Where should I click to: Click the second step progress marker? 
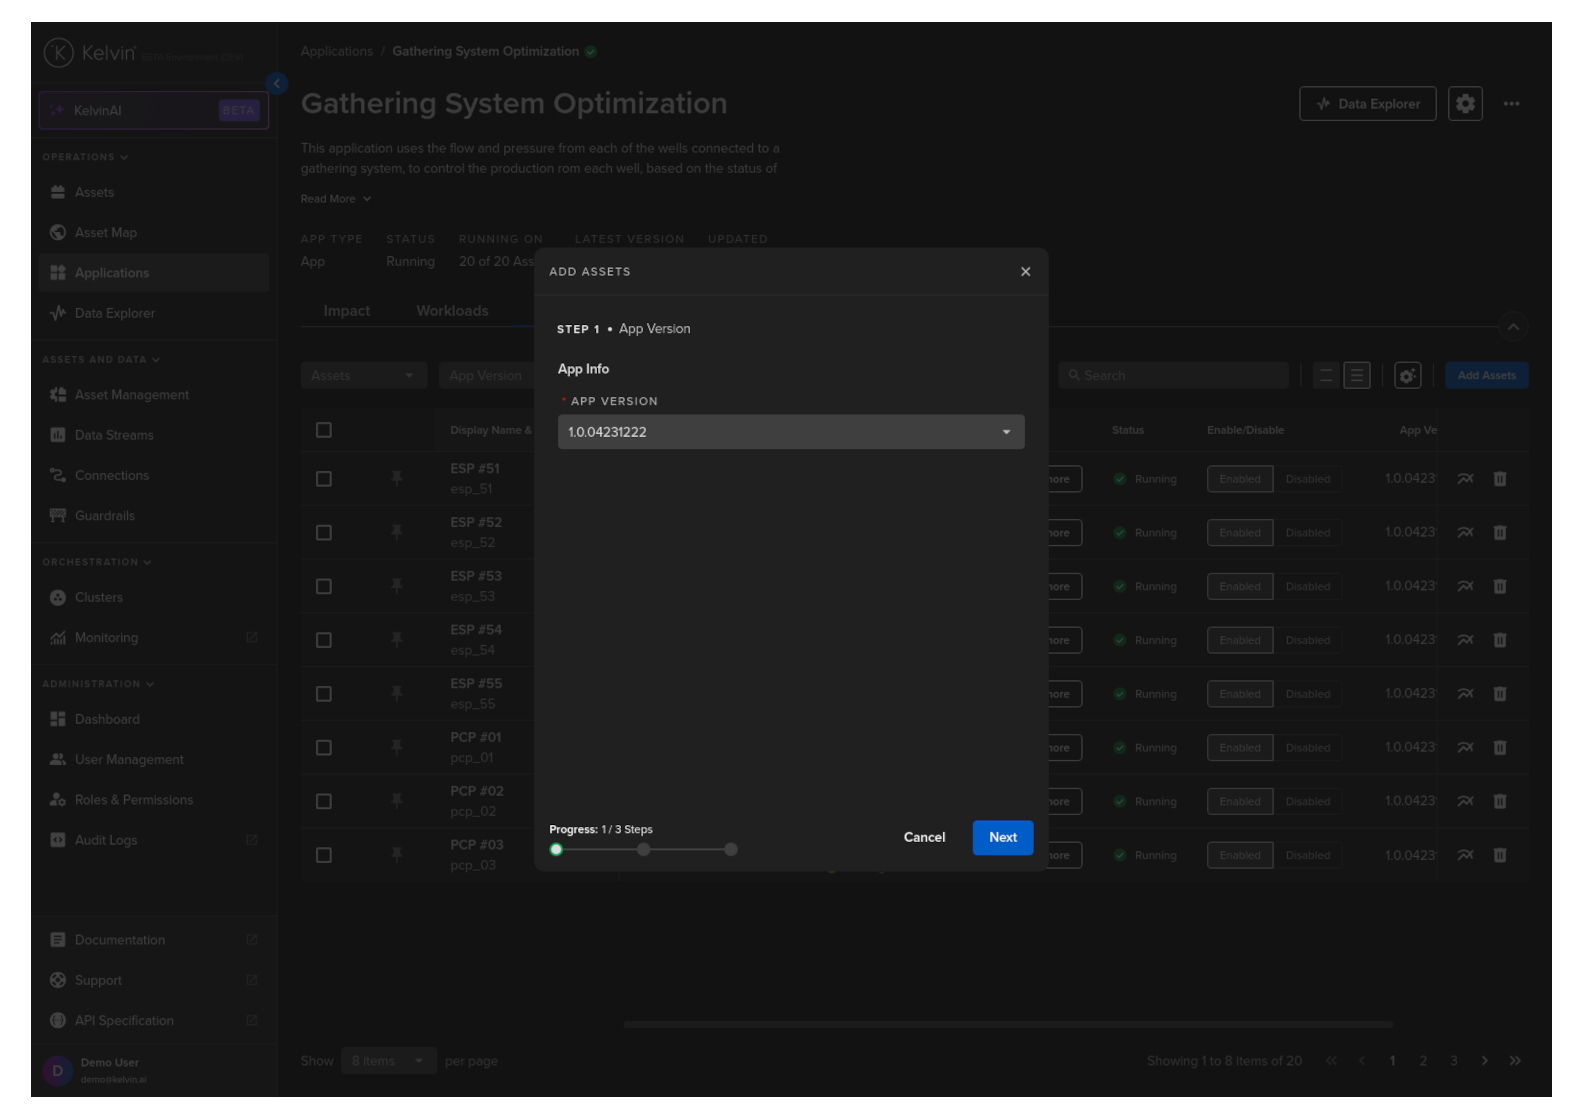click(x=643, y=850)
